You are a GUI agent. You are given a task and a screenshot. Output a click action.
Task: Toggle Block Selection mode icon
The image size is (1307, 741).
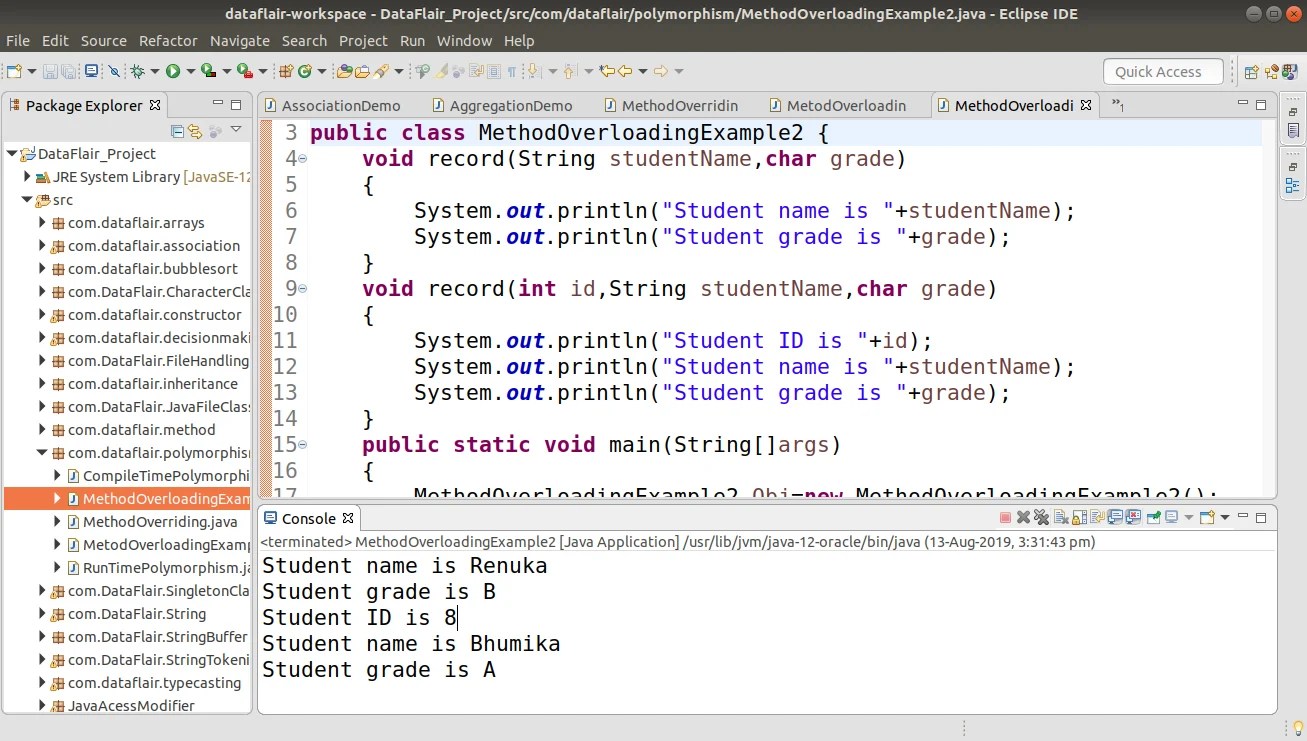tap(493, 71)
